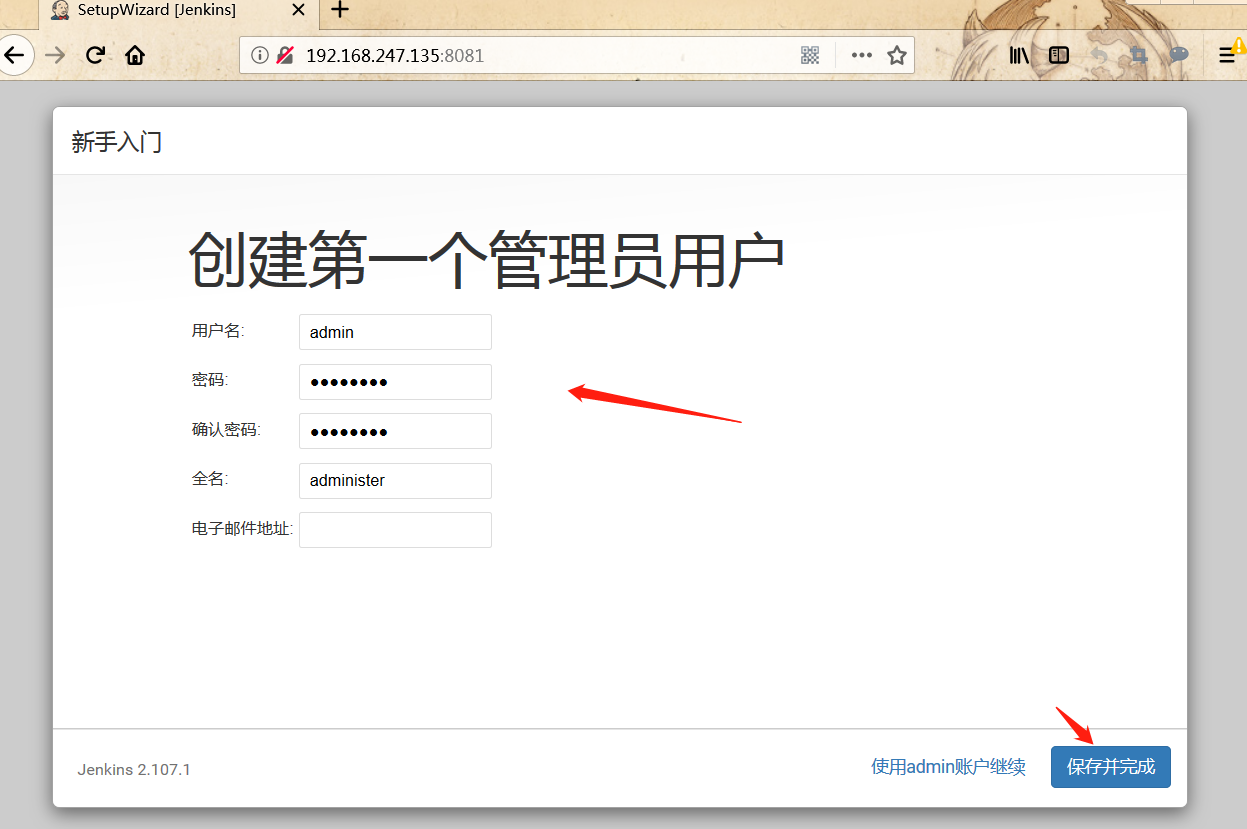This screenshot has height=829, width=1247.
Task: Open the QR code generator in address bar
Action: [x=810, y=55]
